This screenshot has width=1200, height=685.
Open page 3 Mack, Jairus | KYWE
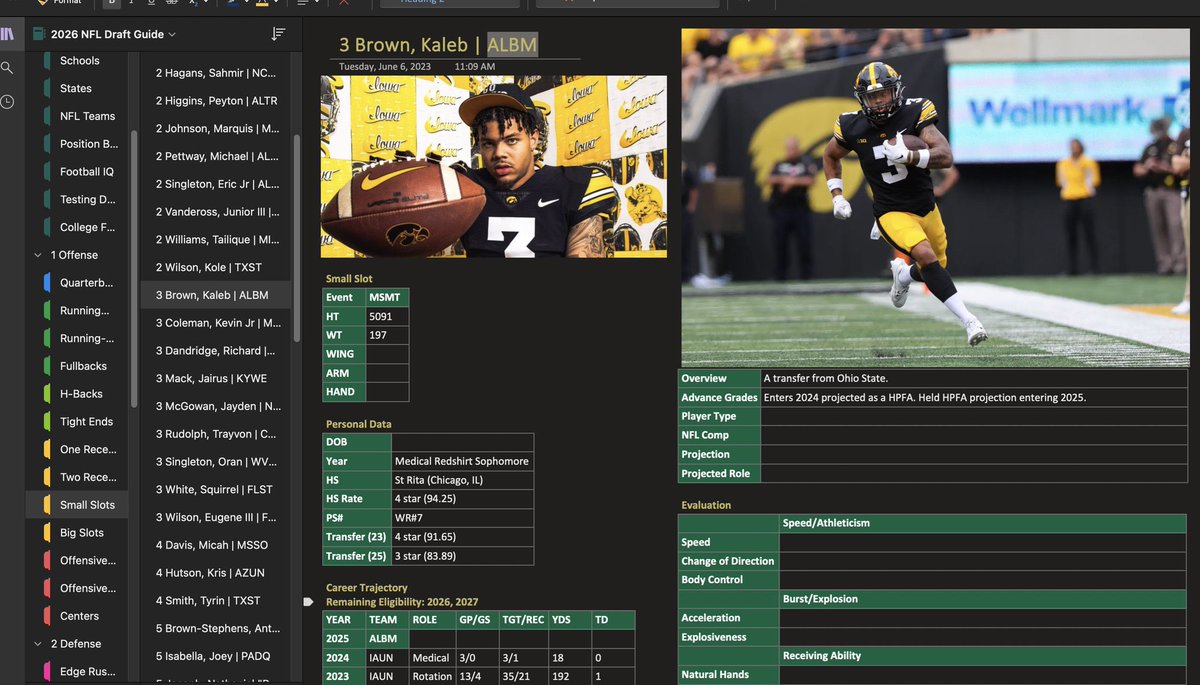click(x=216, y=379)
